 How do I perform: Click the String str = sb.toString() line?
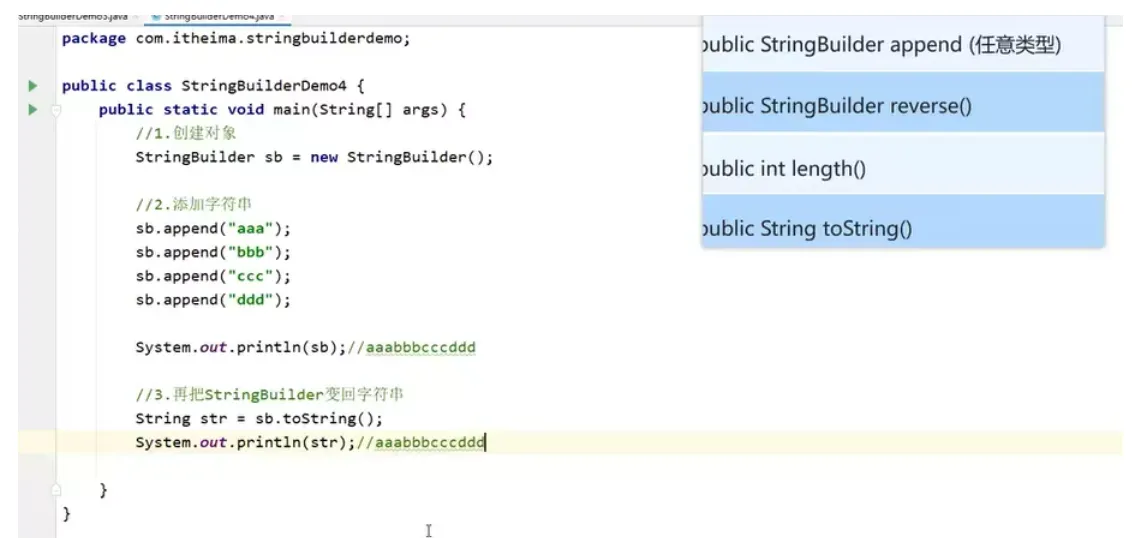pos(259,419)
